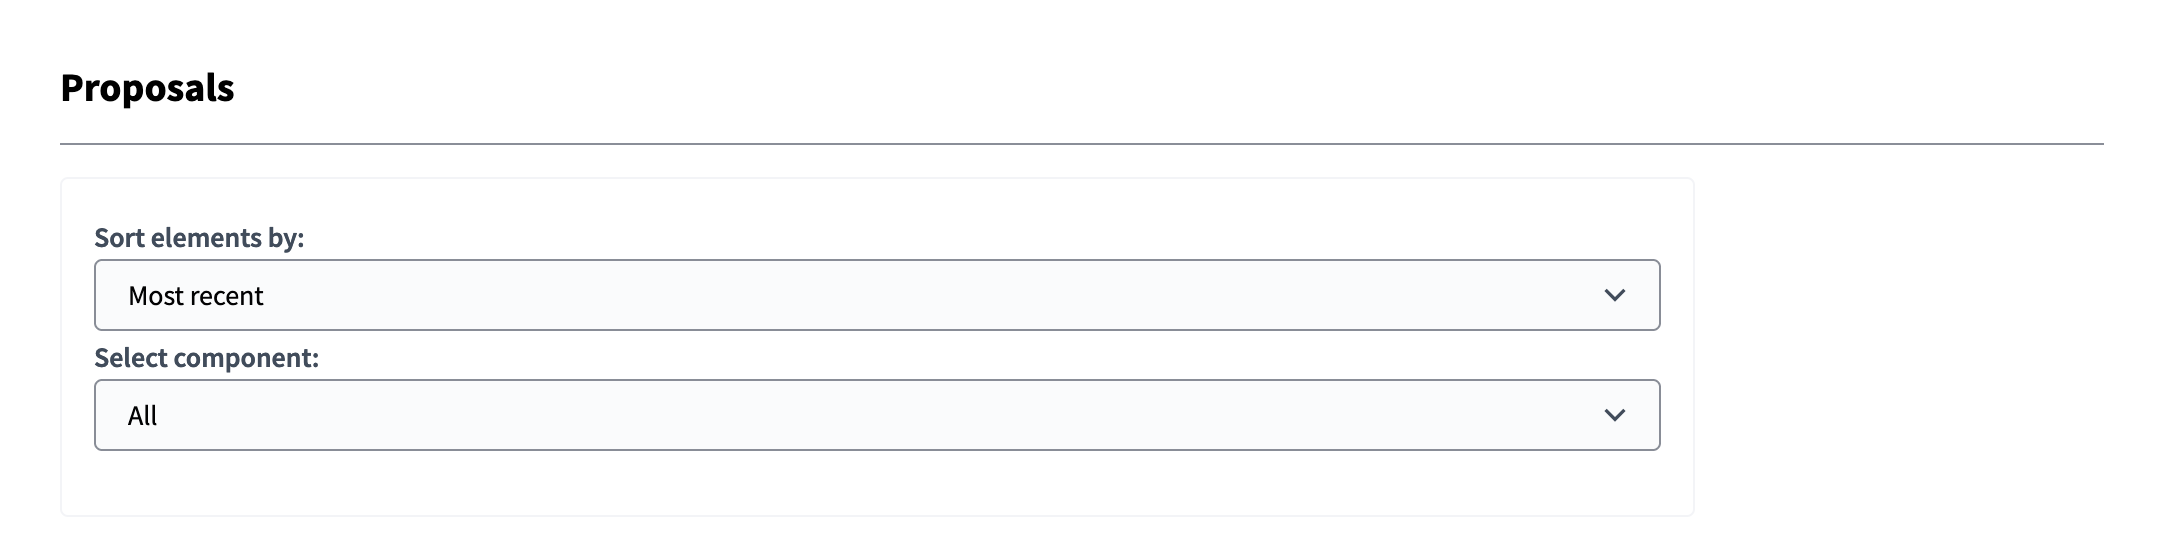This screenshot has height=538, width=2168.
Task: Focus the sort order combo box
Action: [876, 295]
